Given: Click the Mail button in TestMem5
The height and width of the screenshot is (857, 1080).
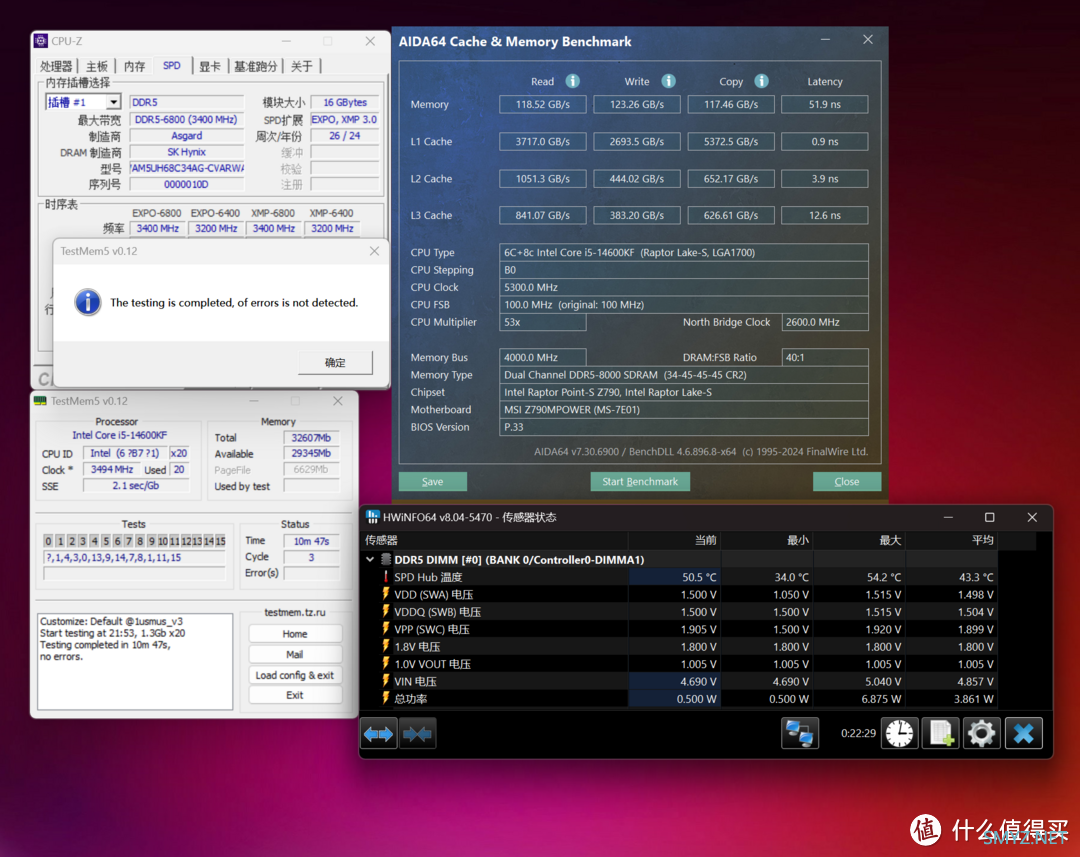Looking at the screenshot, I should pos(295,654).
